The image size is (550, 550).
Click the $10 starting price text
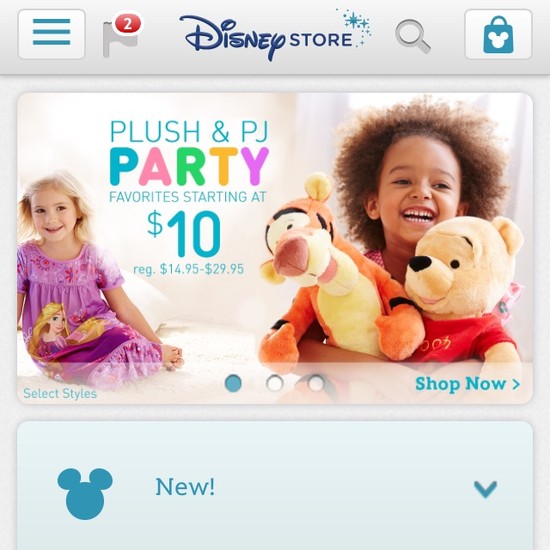(184, 234)
